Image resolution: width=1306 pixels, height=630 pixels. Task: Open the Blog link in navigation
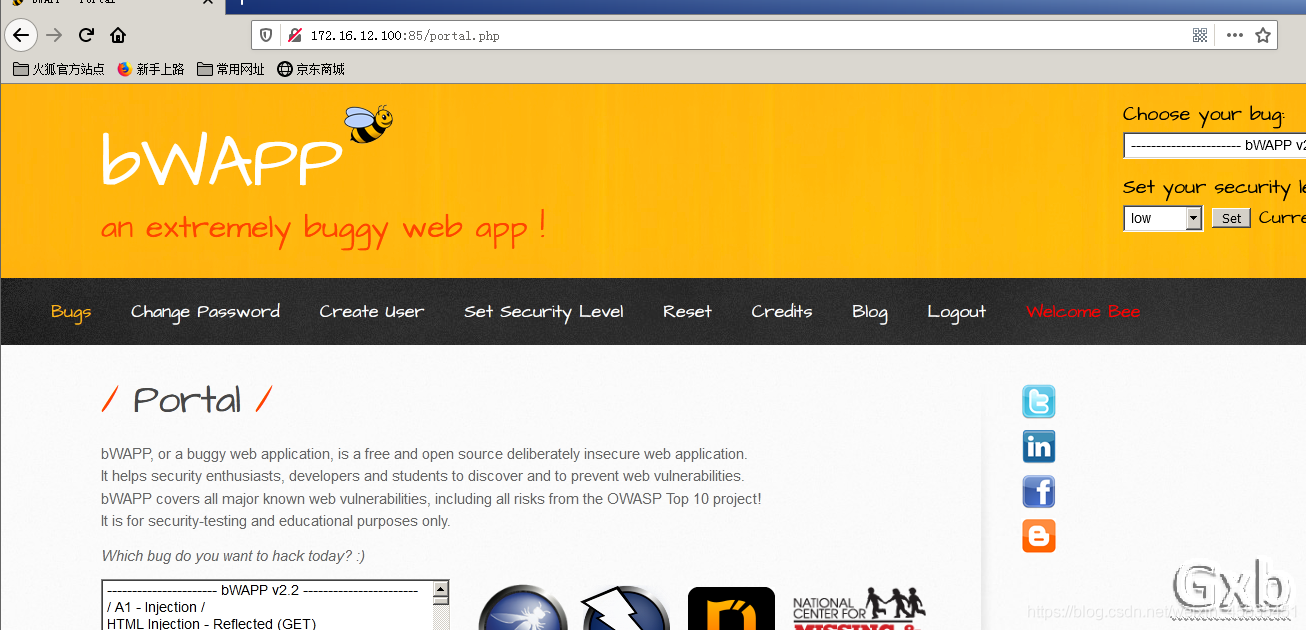pos(870,312)
